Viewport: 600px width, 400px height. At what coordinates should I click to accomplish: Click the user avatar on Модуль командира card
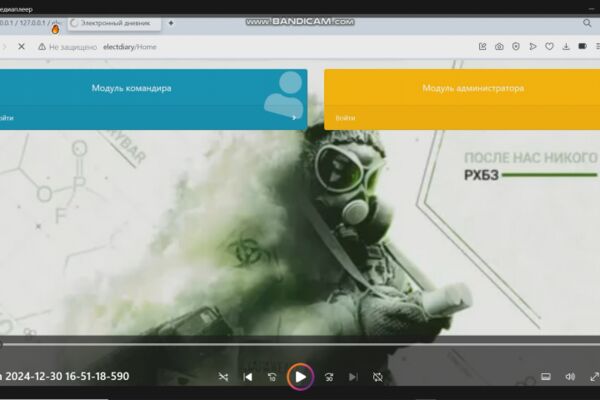pyautogui.click(x=284, y=94)
